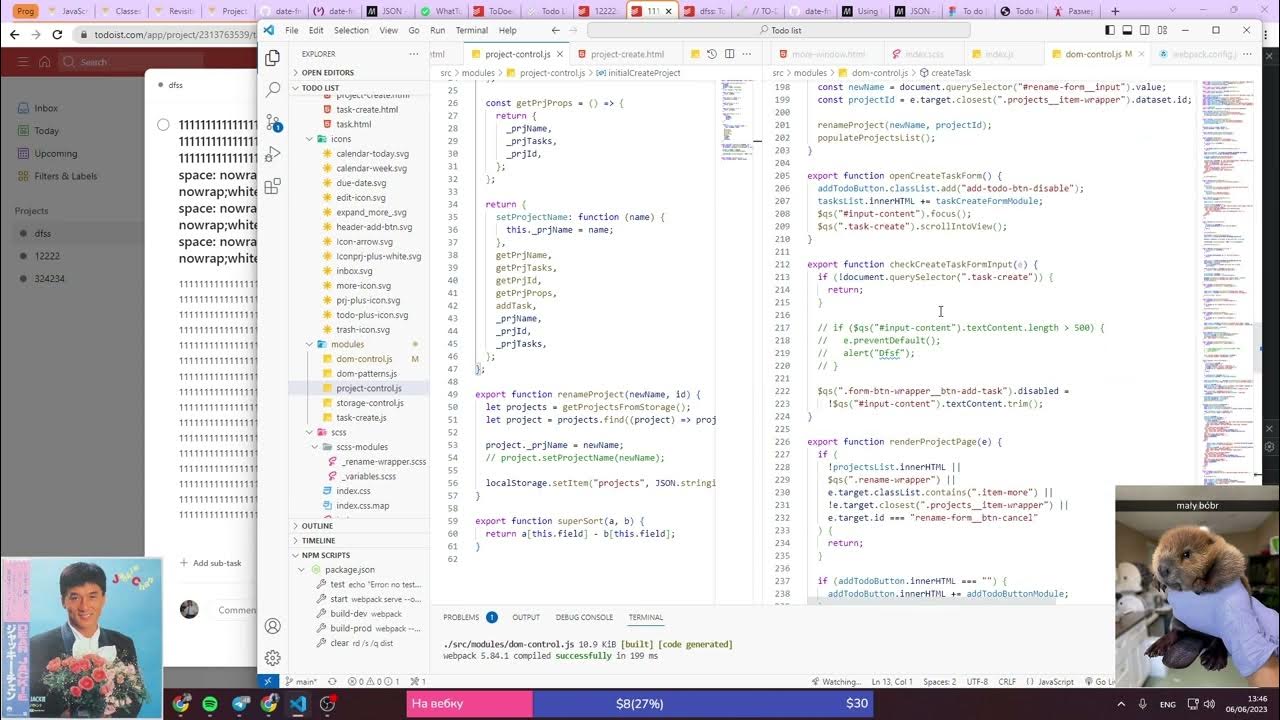The height and width of the screenshot is (720, 1280).
Task: Open the Extensions view
Action: tap(272, 187)
